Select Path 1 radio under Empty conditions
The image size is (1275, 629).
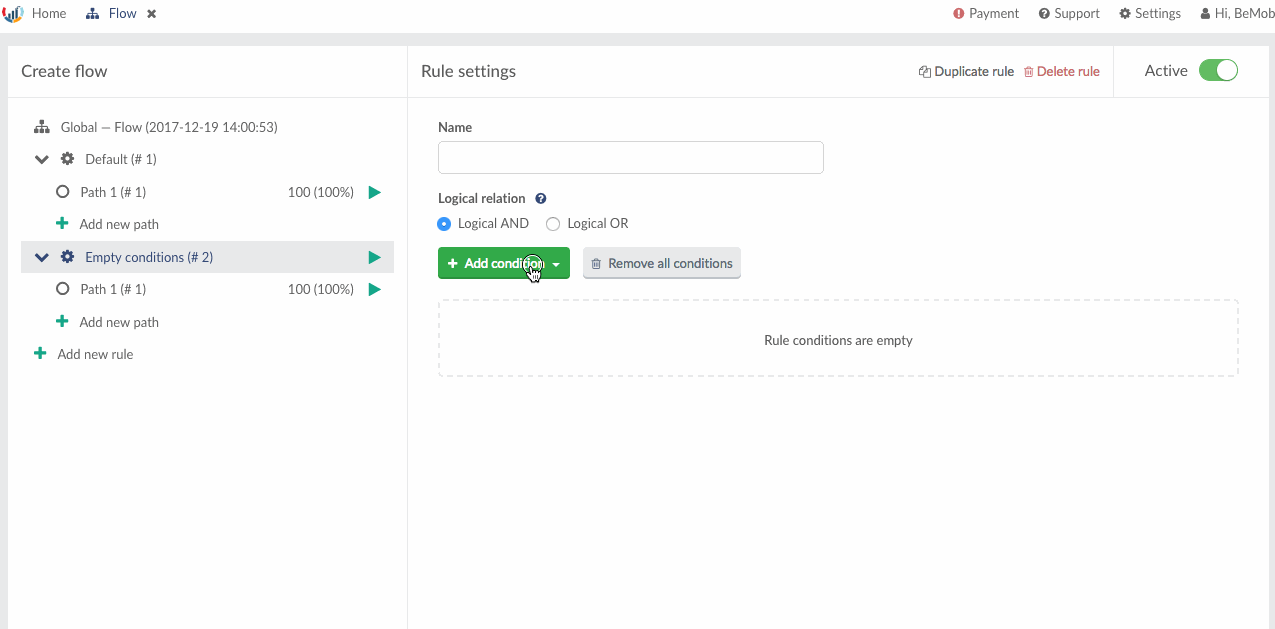point(62,289)
